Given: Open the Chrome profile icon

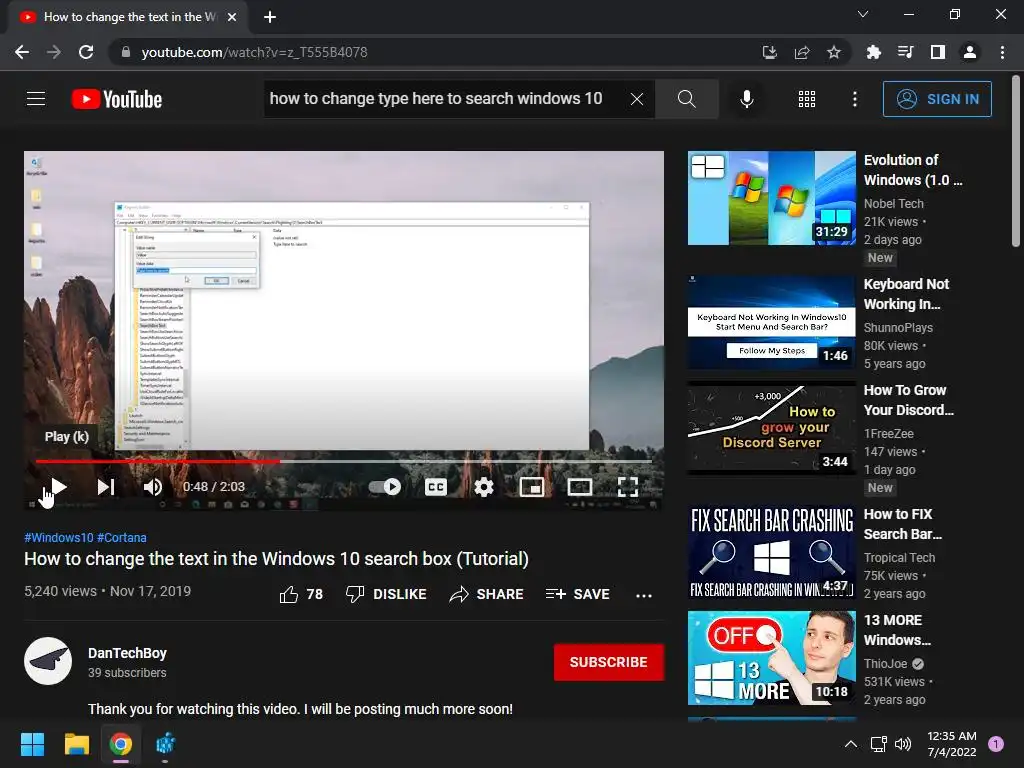Looking at the screenshot, I should (x=970, y=52).
